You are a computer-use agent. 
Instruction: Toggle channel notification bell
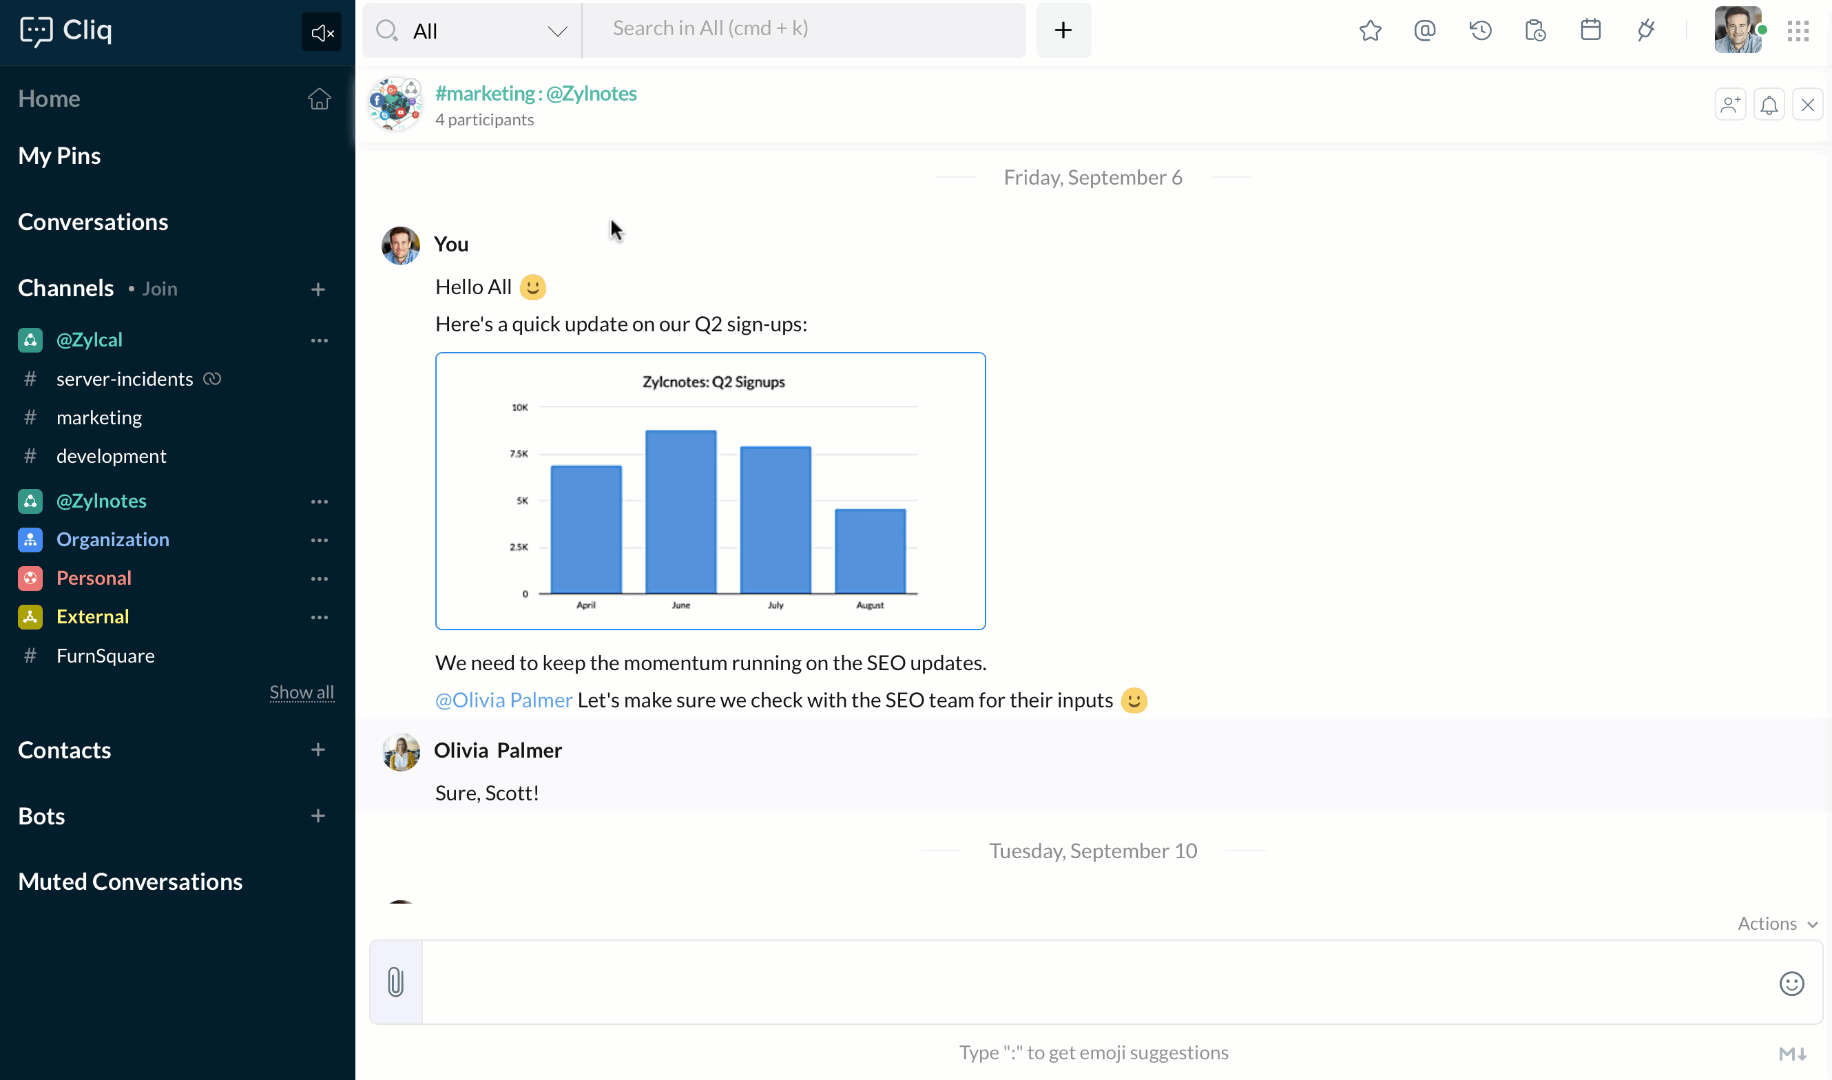(1769, 104)
